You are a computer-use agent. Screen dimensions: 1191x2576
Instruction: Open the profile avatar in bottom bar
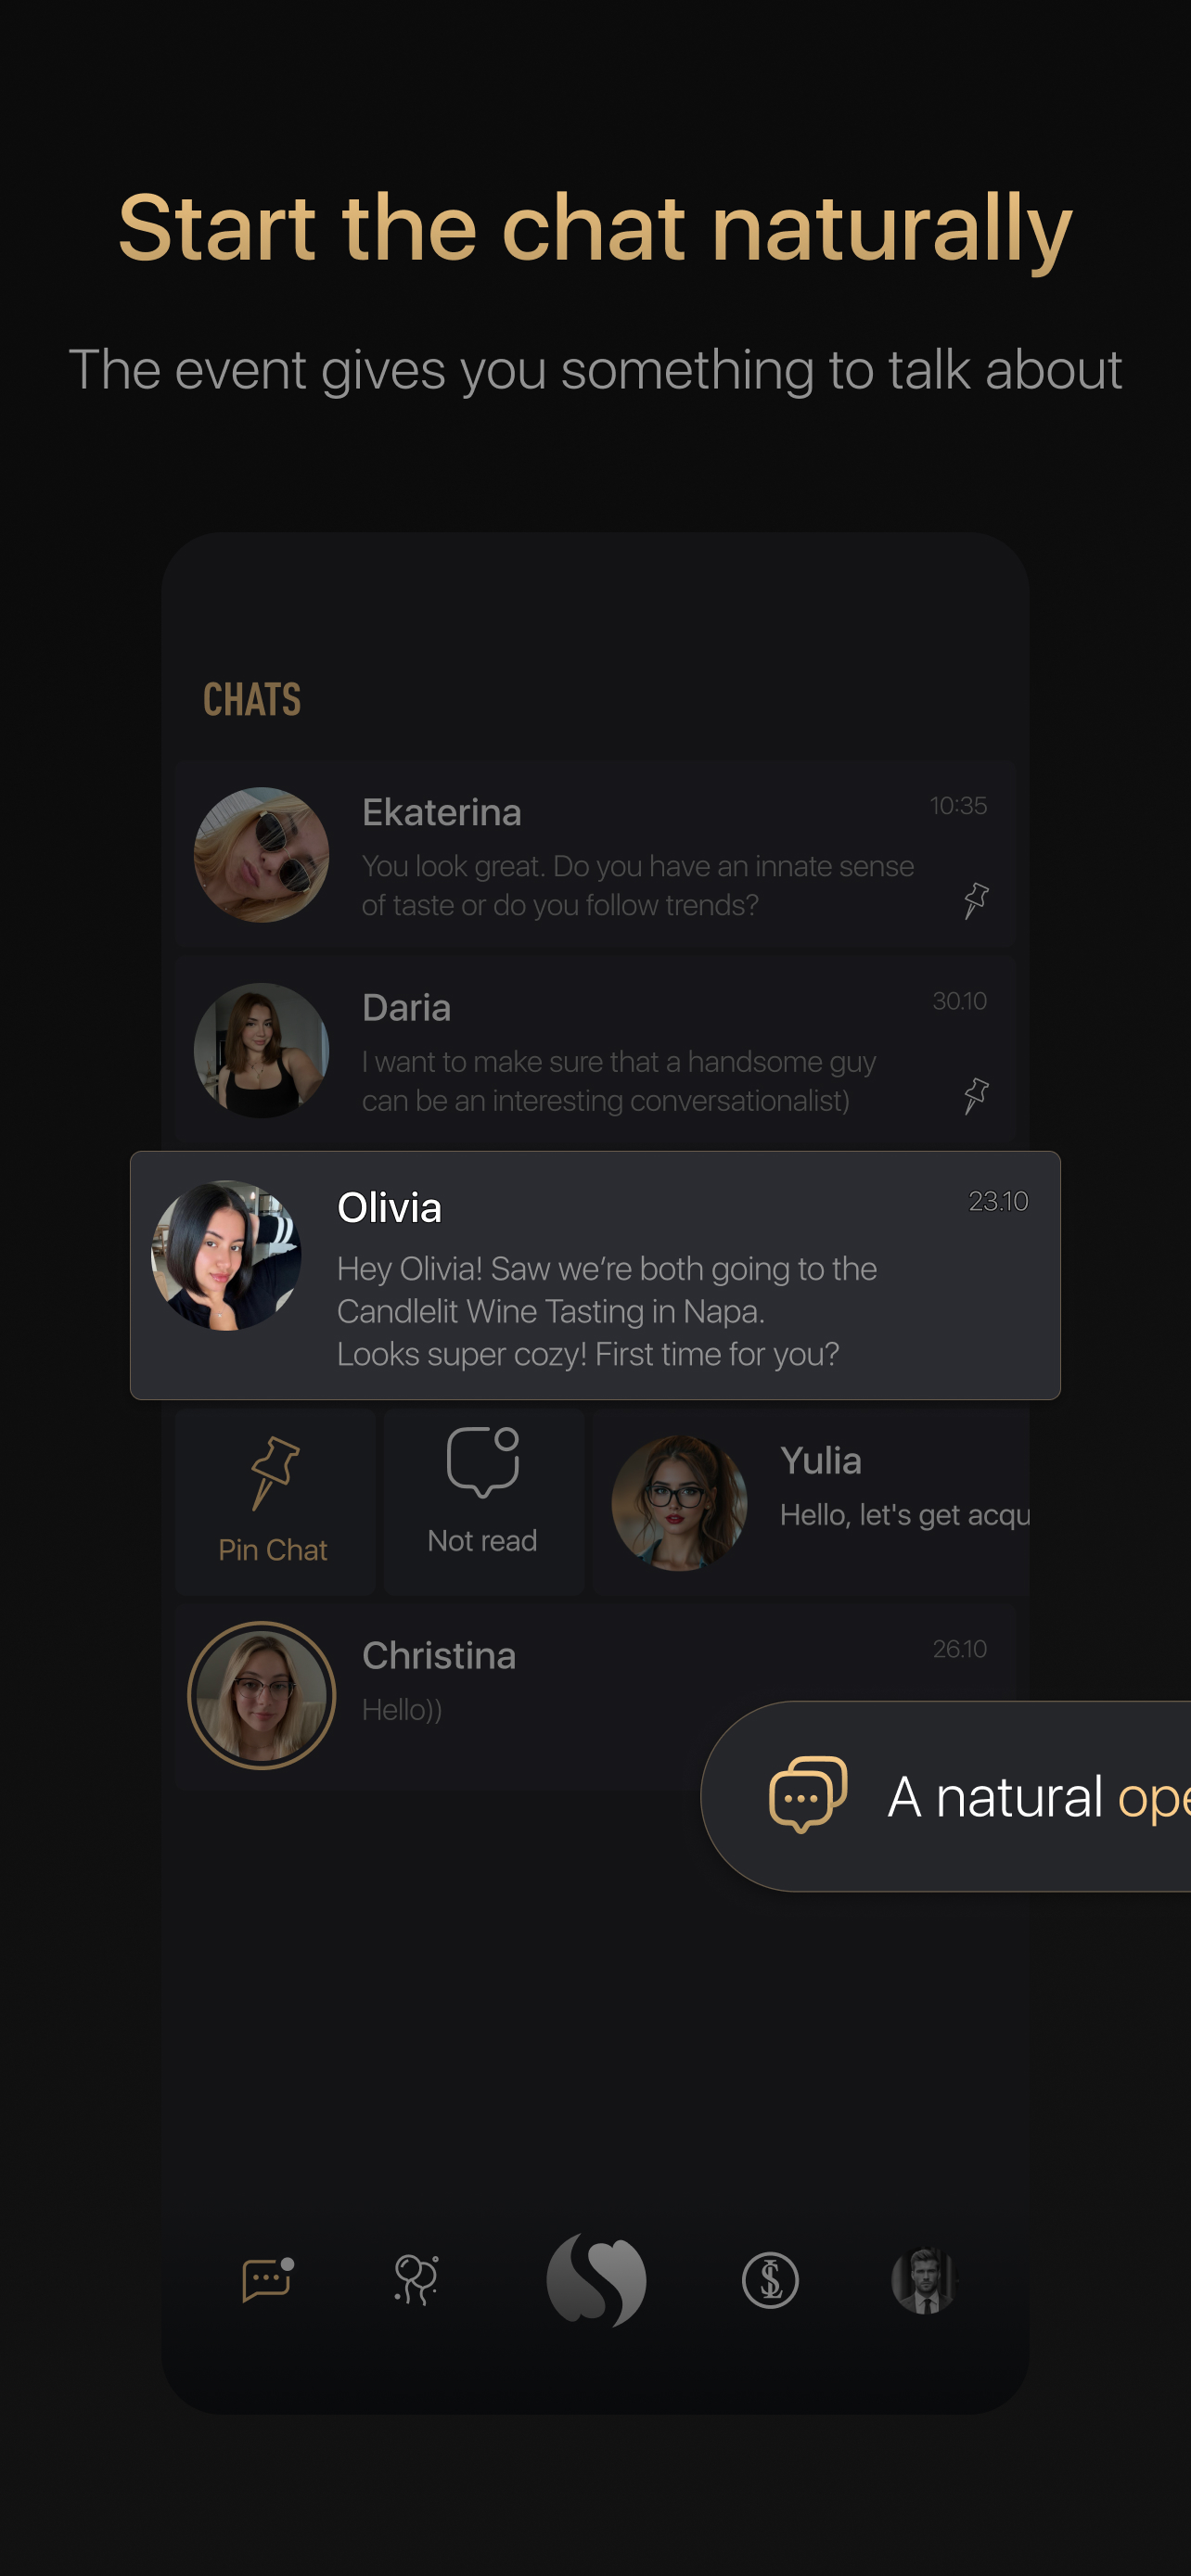924,2280
